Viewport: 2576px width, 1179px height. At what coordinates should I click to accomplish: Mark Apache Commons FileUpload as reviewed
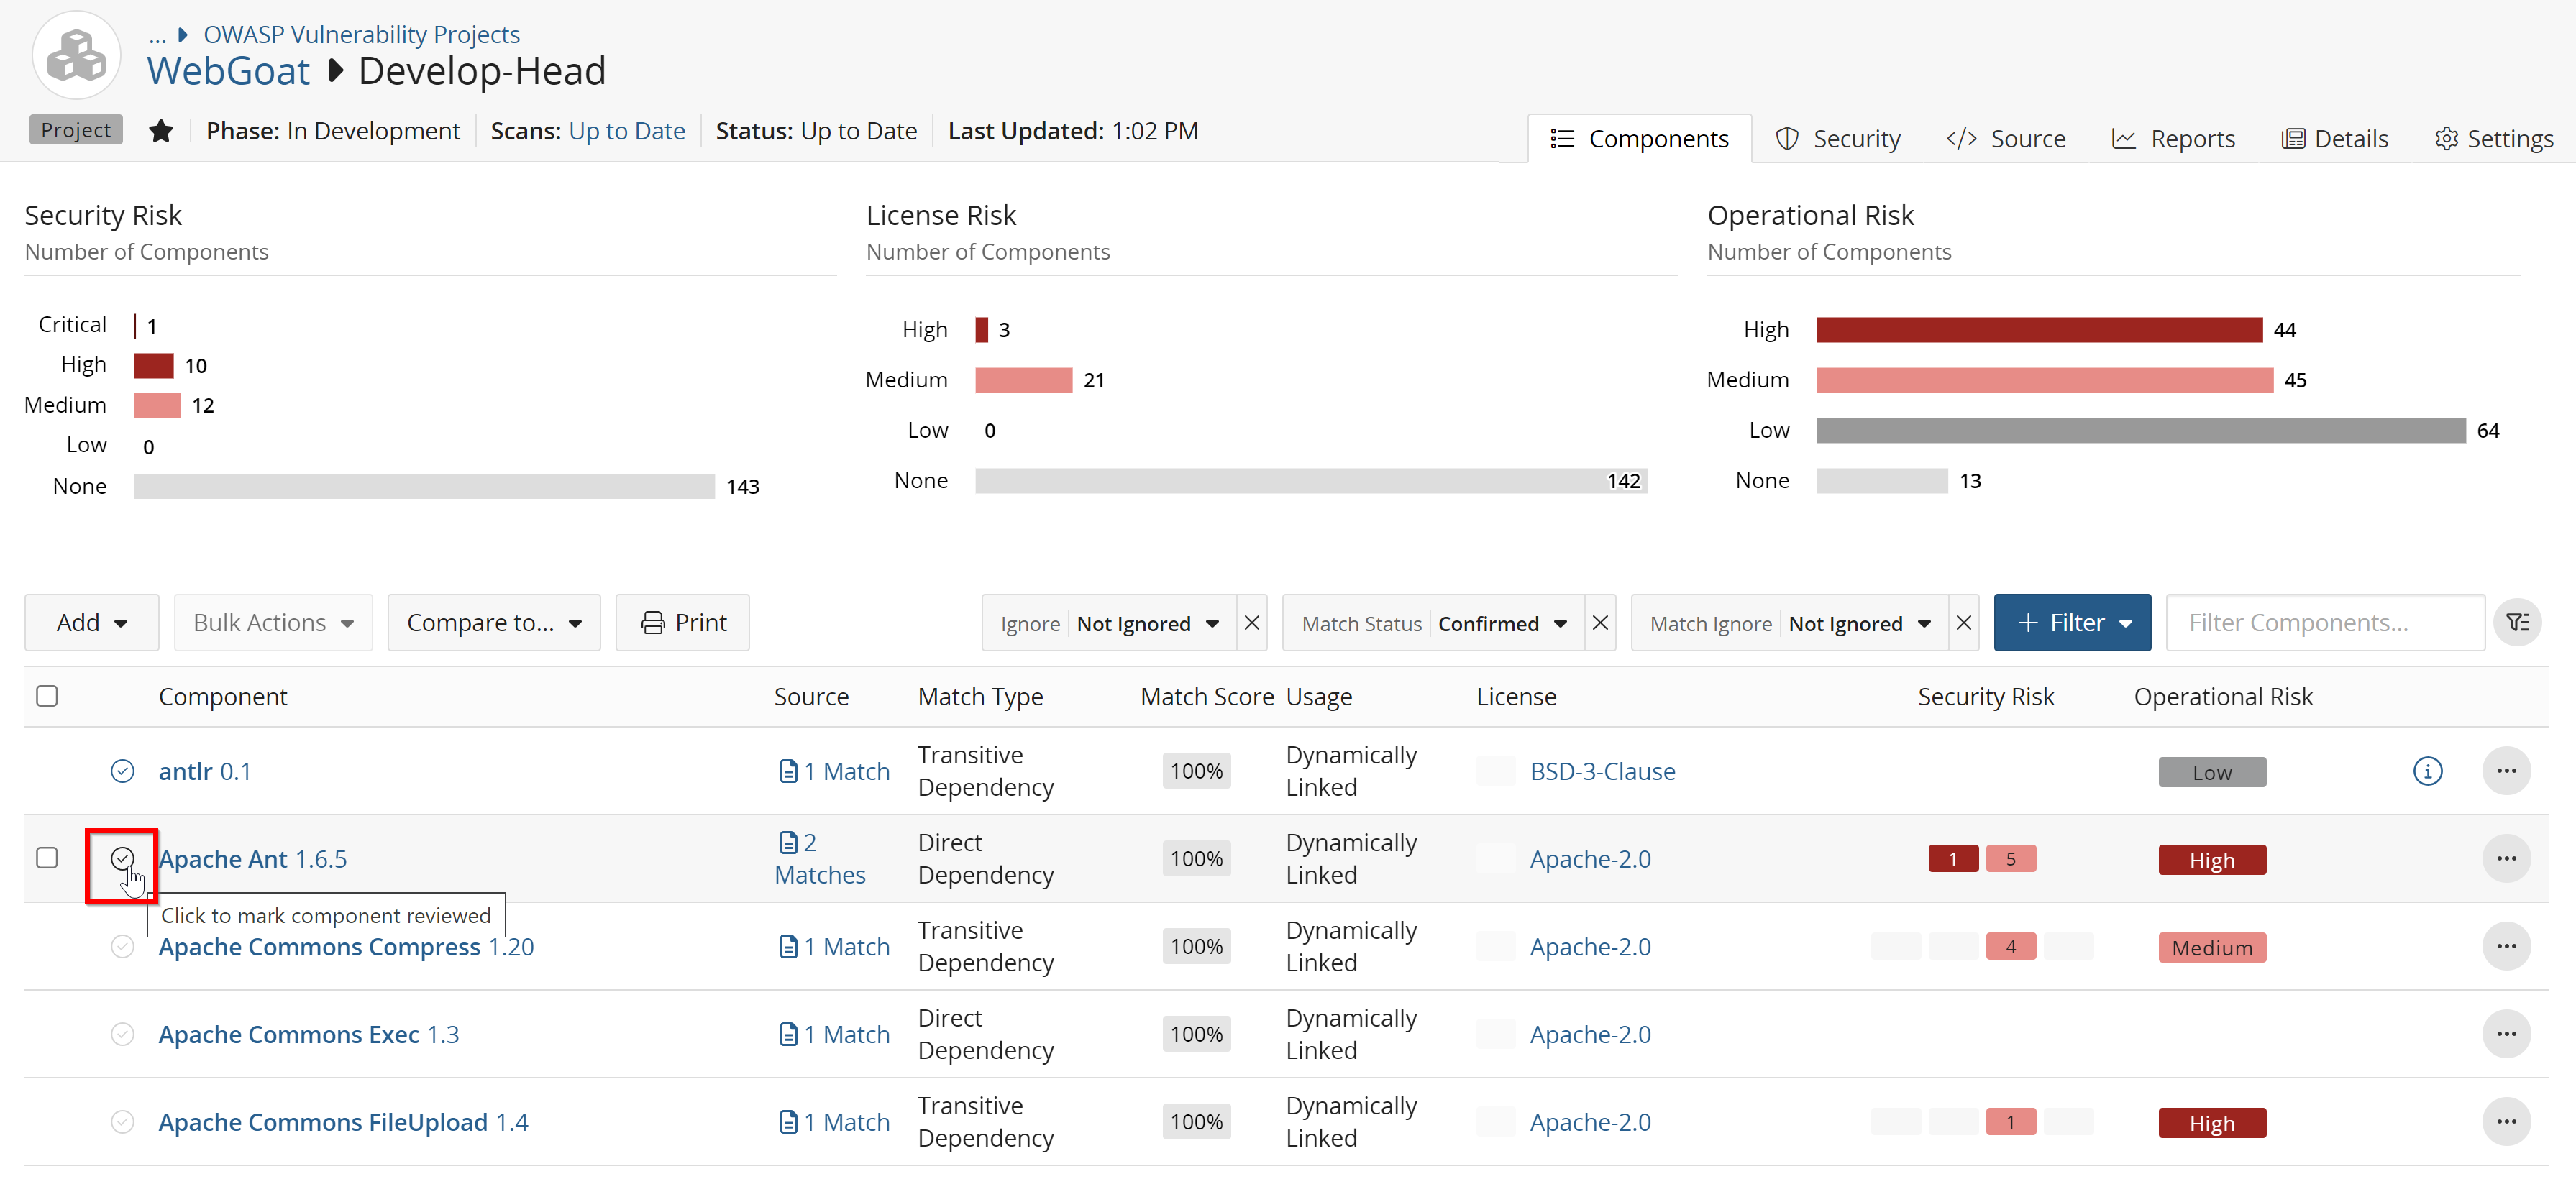[x=122, y=1122]
